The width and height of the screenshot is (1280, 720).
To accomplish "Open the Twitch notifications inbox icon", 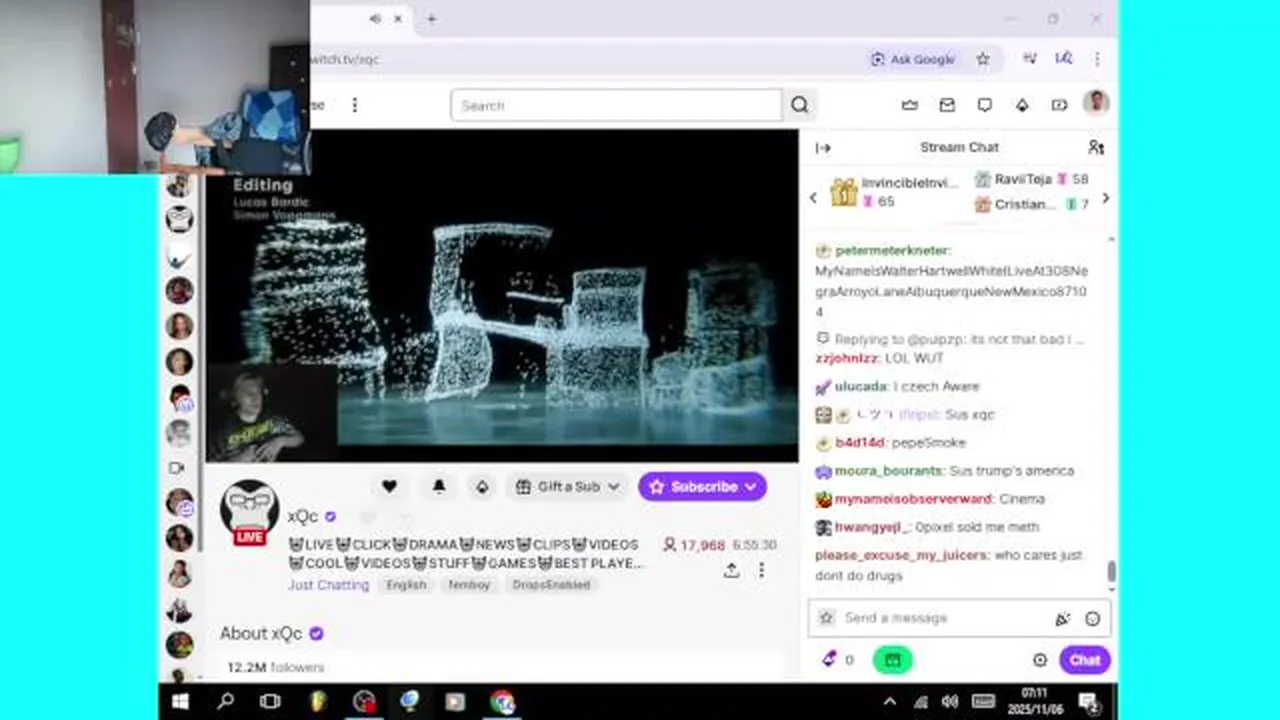I will pos(947,105).
